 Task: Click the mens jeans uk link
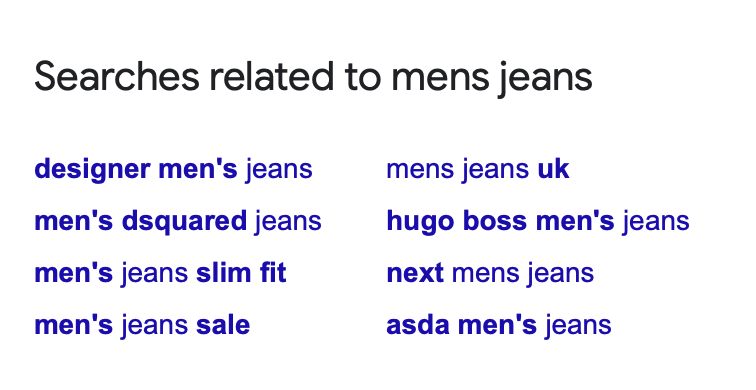478,170
